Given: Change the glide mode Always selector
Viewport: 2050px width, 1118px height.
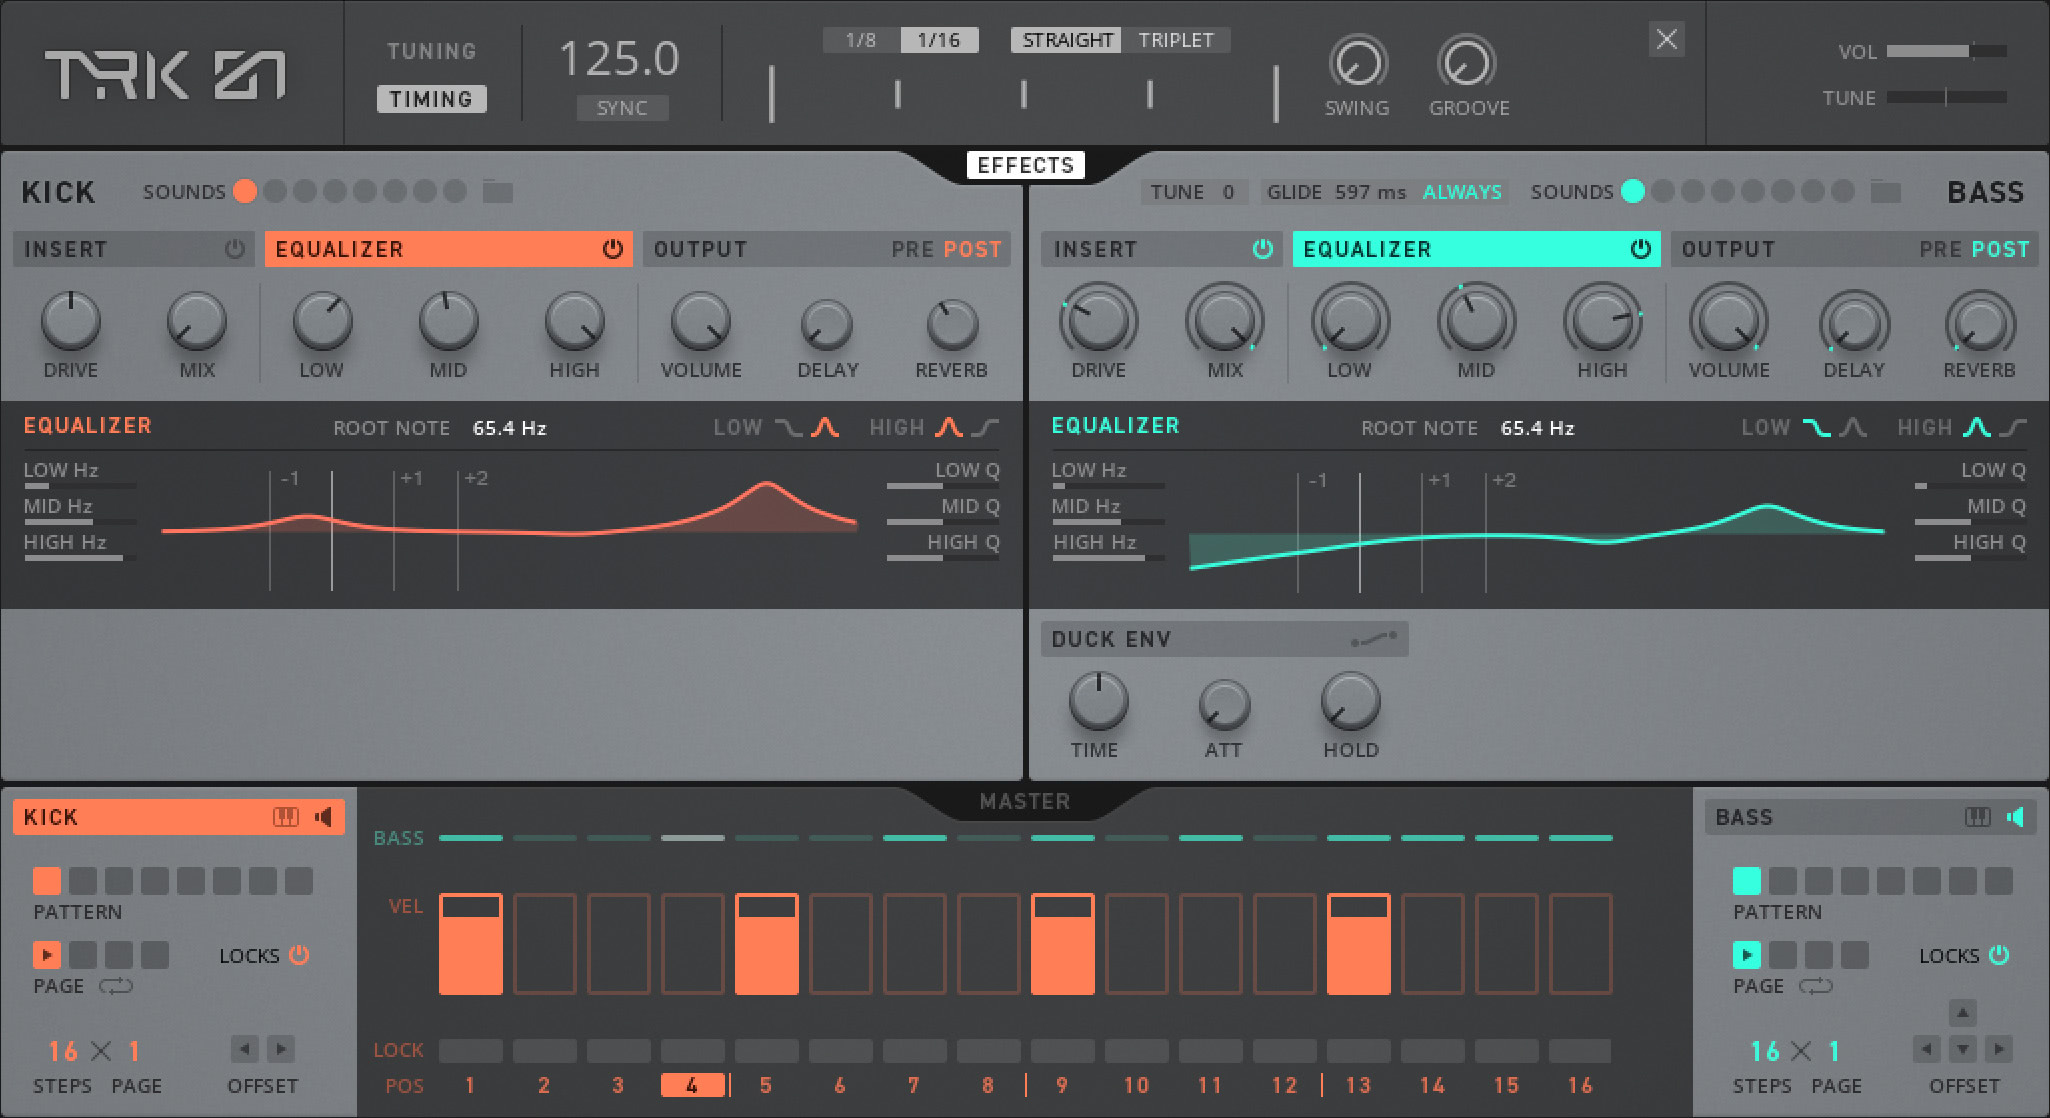Looking at the screenshot, I should [x=1462, y=192].
